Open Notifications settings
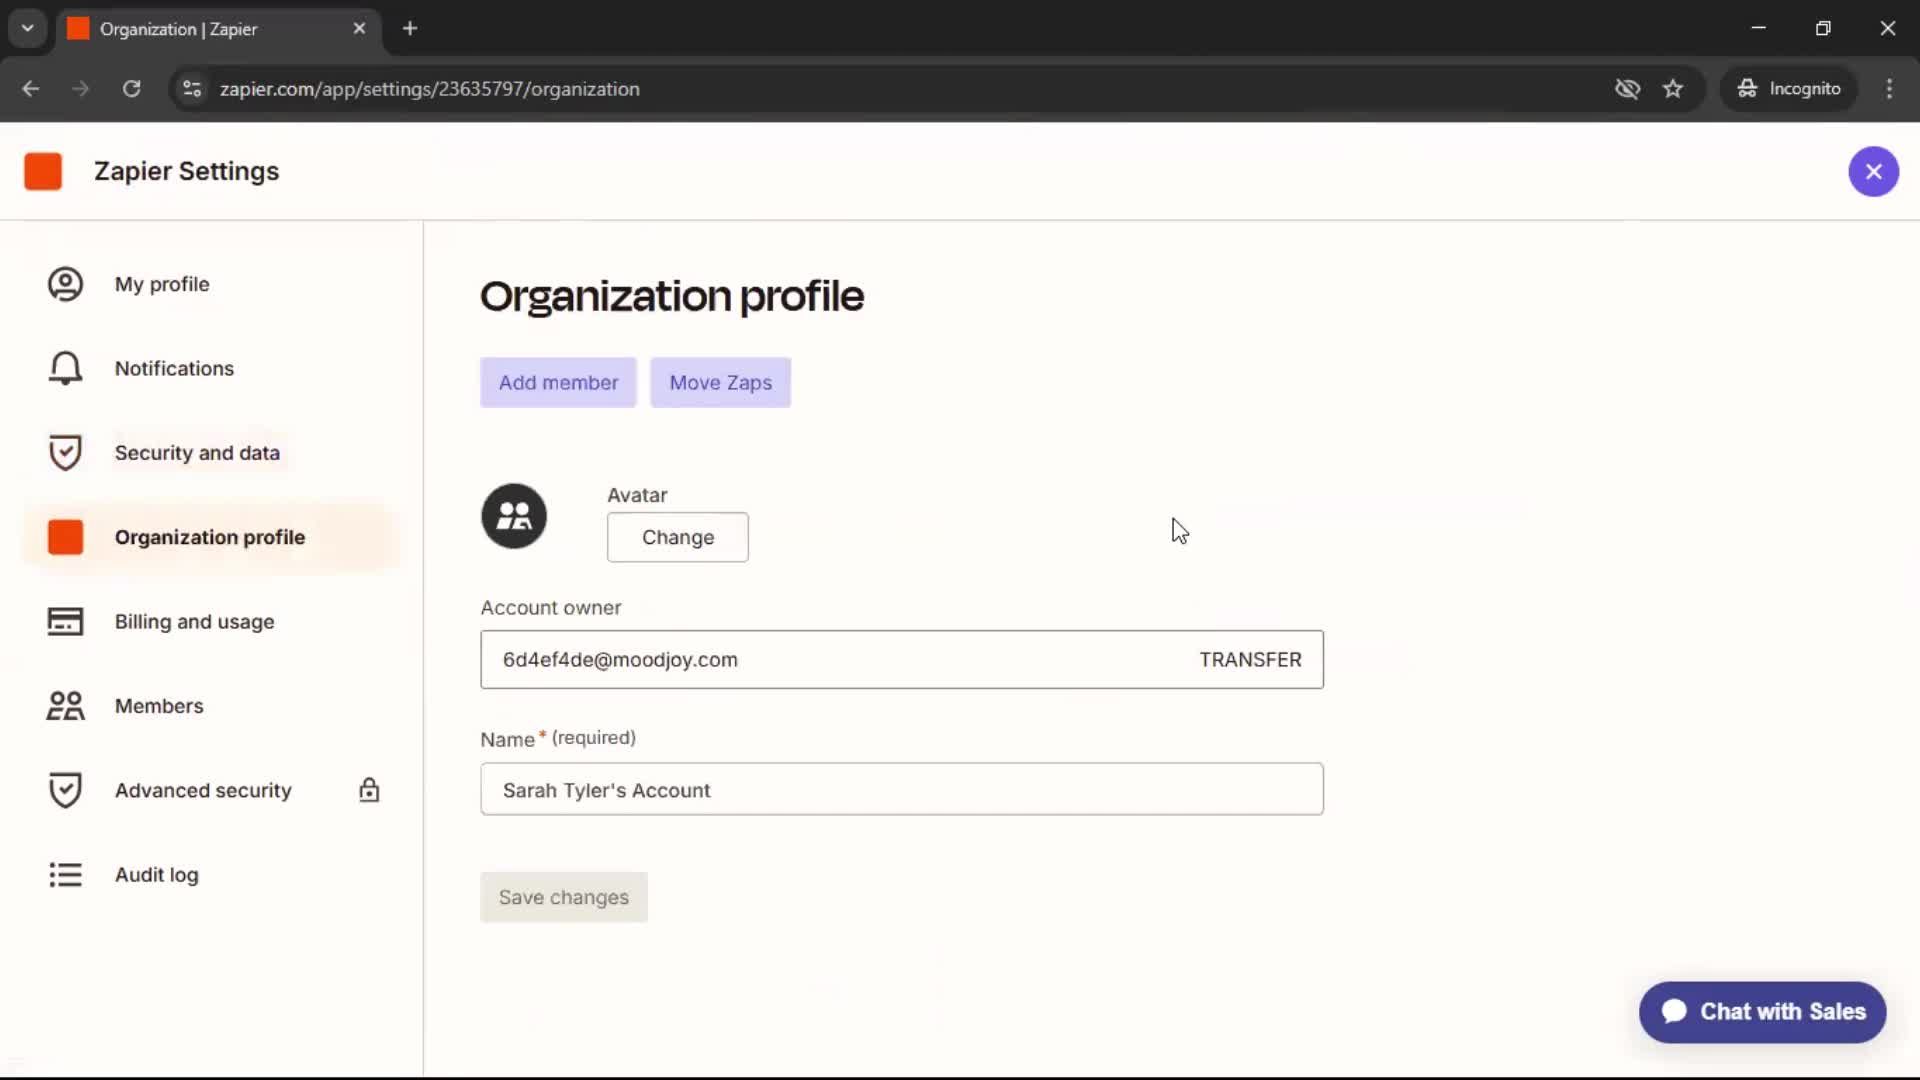This screenshot has width=1920, height=1080. coord(212,368)
